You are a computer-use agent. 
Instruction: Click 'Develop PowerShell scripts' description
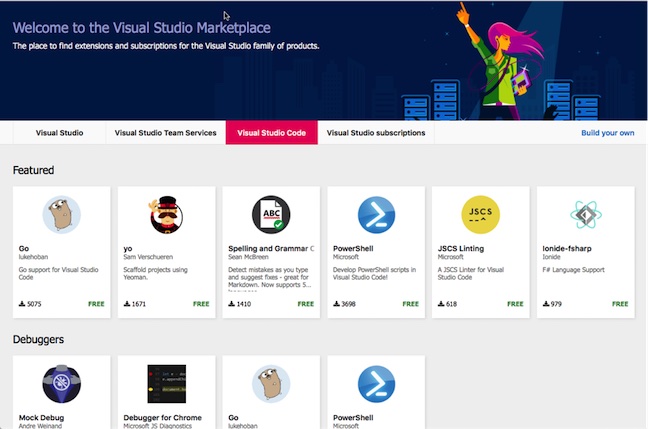374,273
